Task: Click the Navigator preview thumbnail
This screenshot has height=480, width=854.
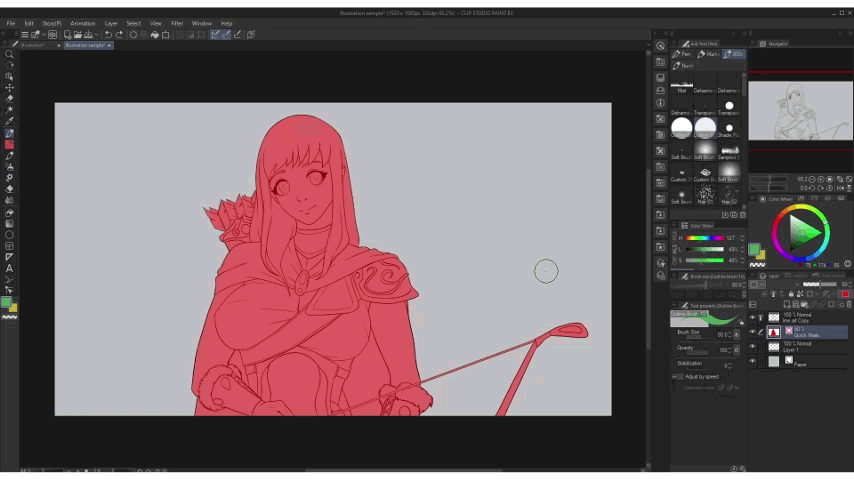Action: tap(800, 110)
